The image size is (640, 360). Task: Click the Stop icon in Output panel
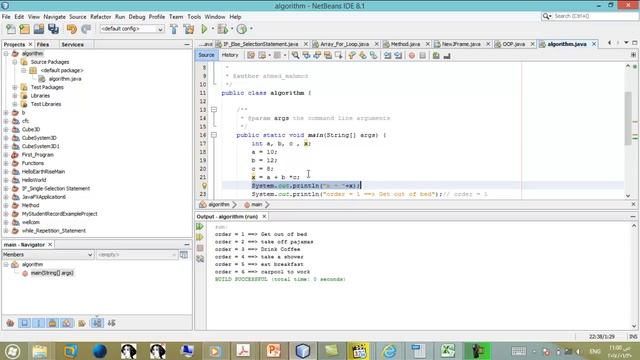200,248
